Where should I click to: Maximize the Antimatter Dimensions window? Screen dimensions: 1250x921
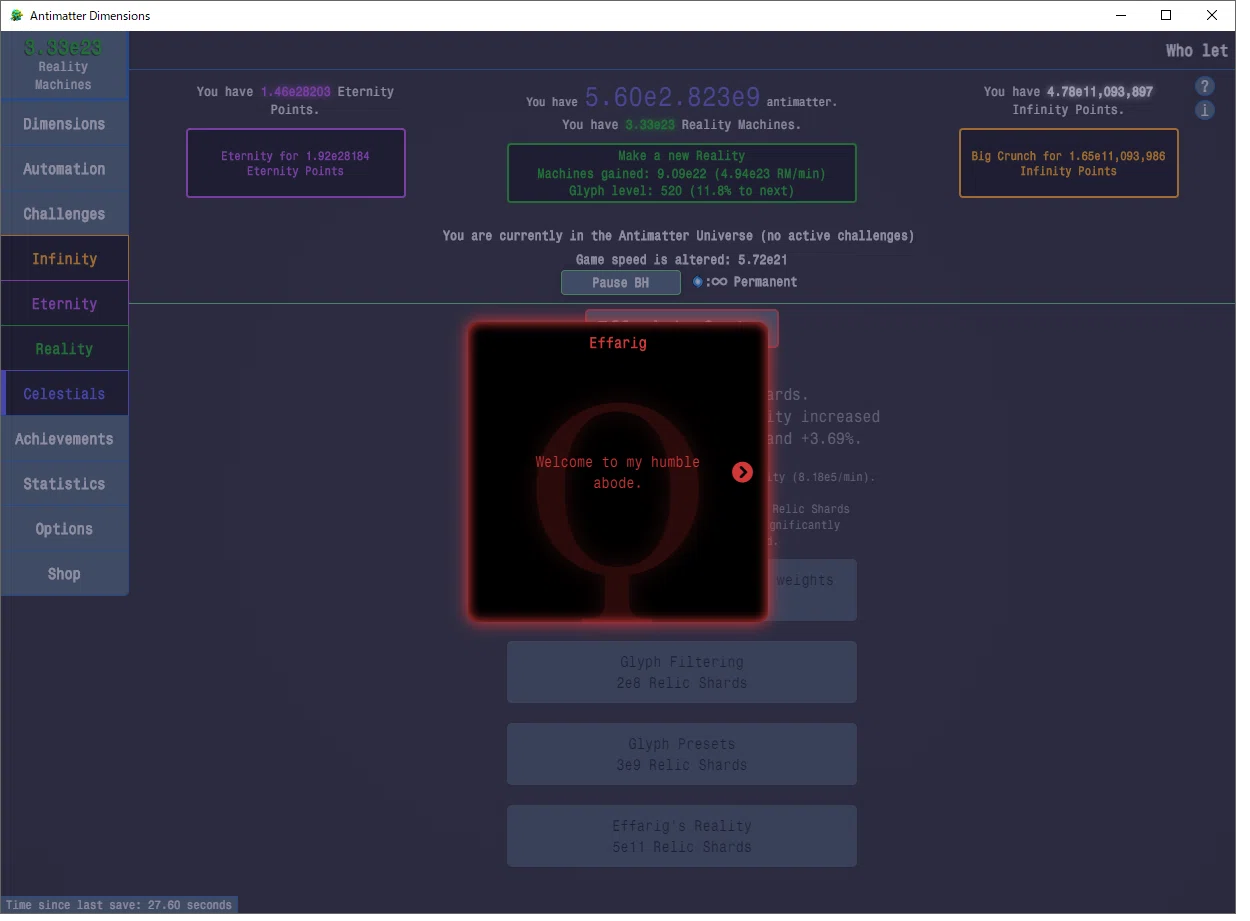click(x=1166, y=15)
